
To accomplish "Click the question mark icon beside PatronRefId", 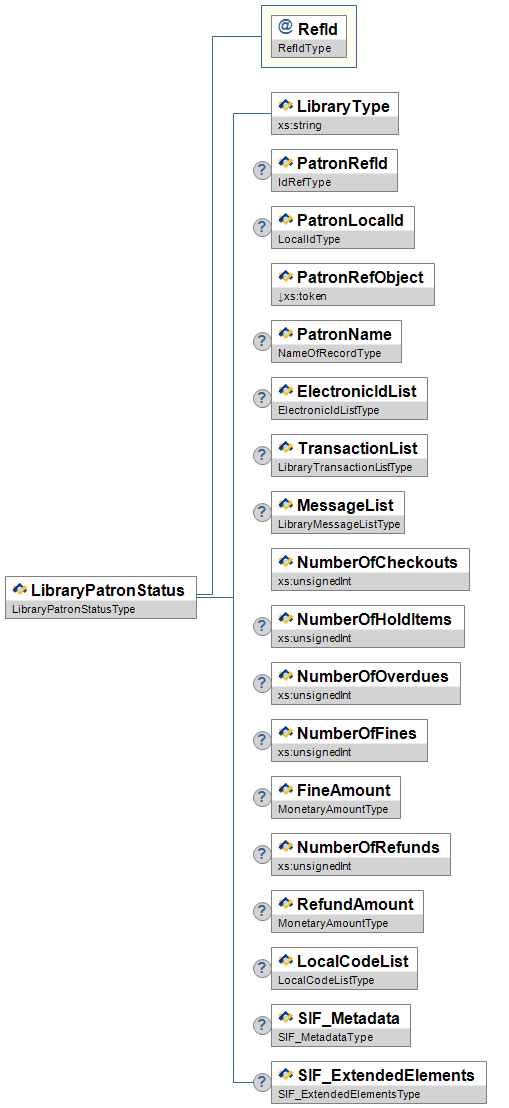I will 262,170.
